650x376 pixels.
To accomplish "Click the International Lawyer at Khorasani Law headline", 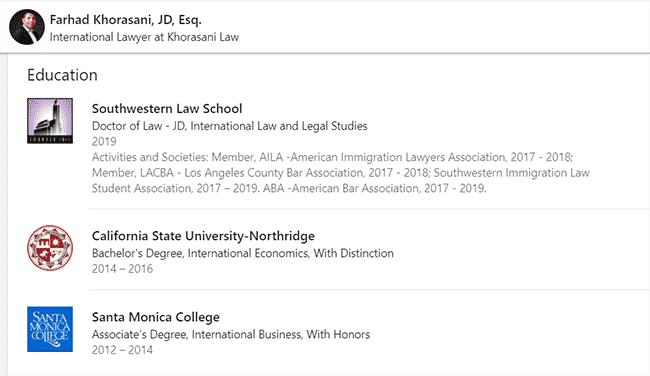I will [144, 37].
